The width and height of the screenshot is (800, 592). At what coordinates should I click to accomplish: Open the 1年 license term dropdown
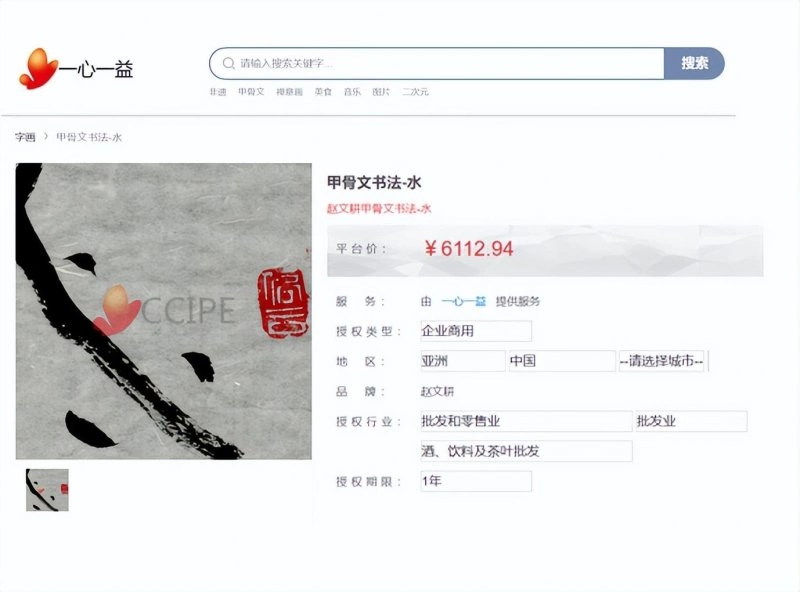(476, 481)
